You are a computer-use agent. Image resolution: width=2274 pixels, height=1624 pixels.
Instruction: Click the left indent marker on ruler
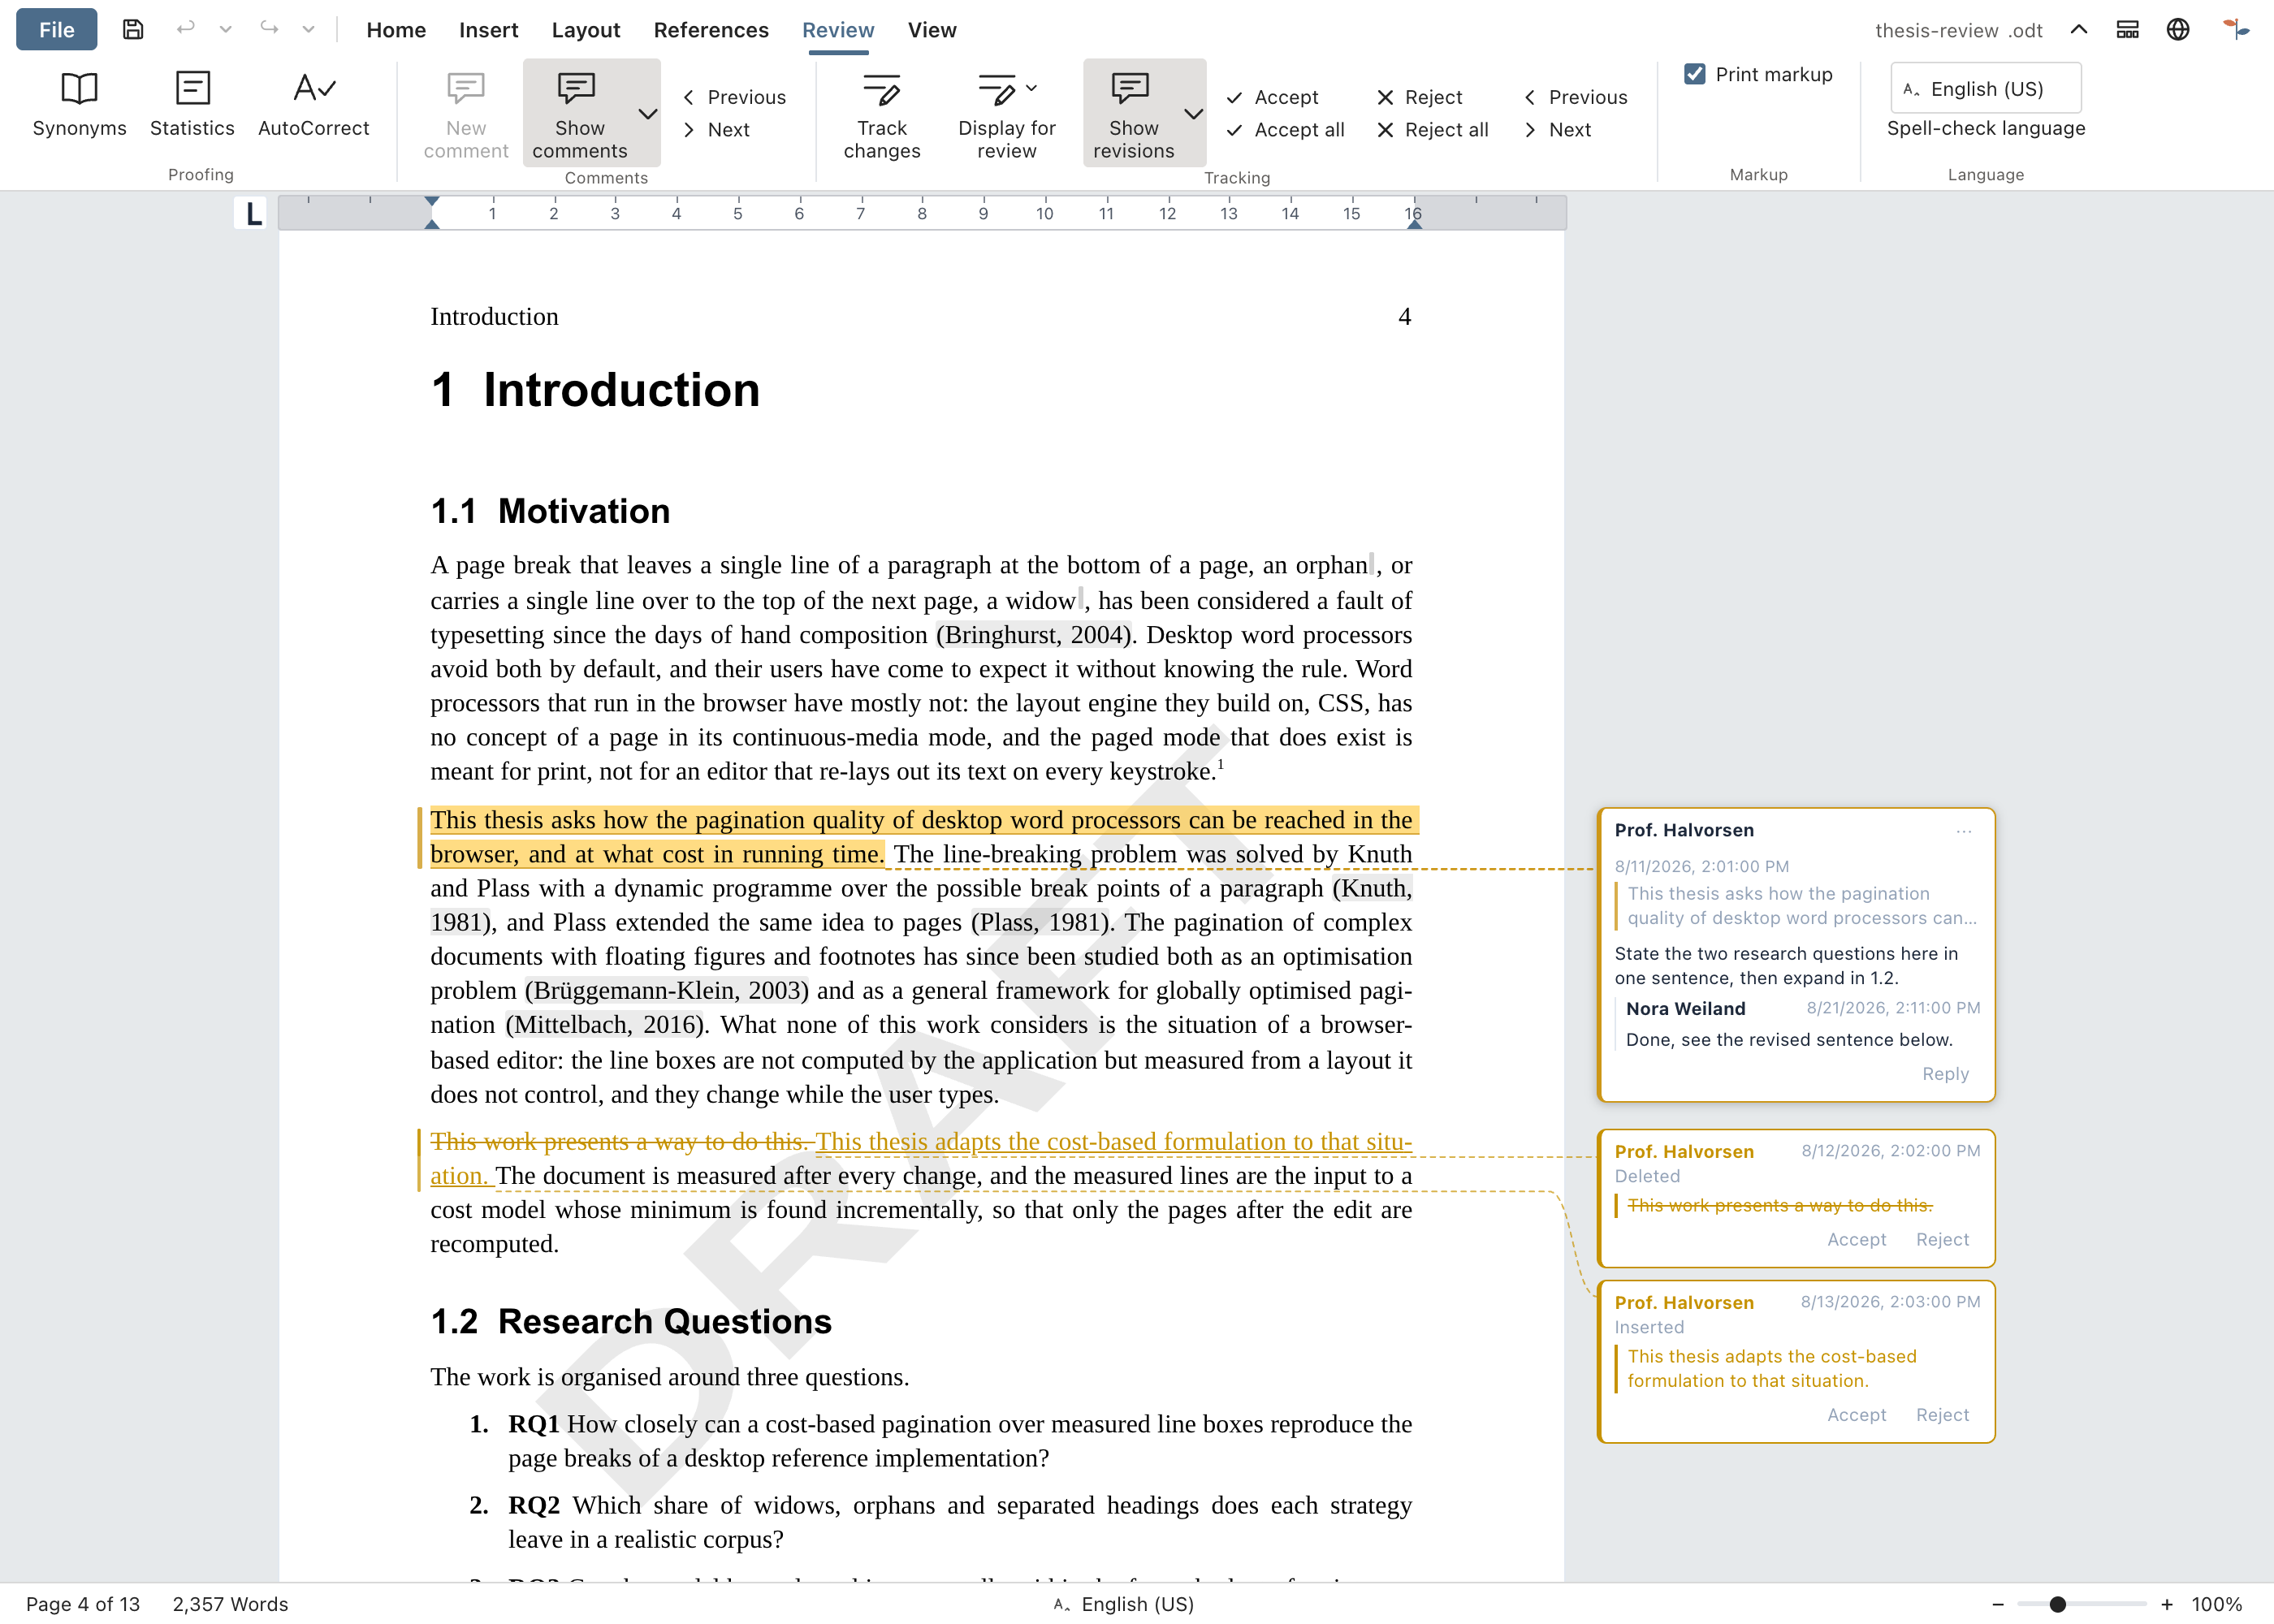pos(432,224)
